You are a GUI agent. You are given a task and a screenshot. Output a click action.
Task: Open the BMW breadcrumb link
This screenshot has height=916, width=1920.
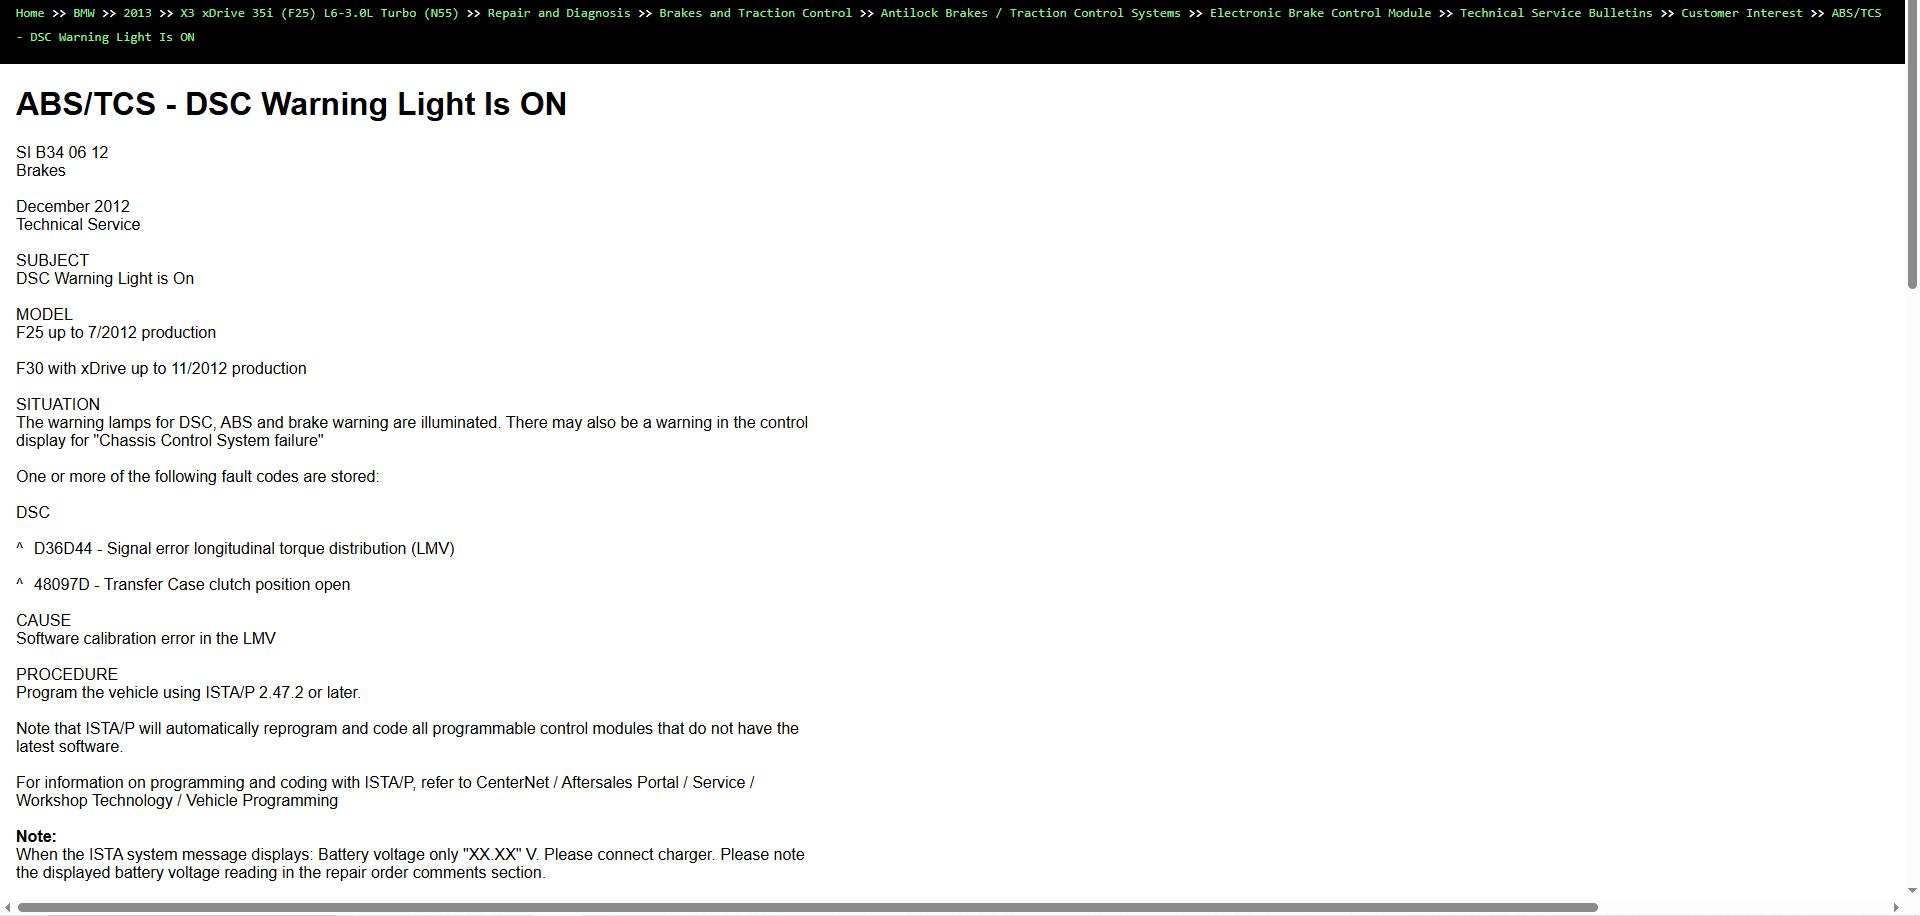click(84, 13)
